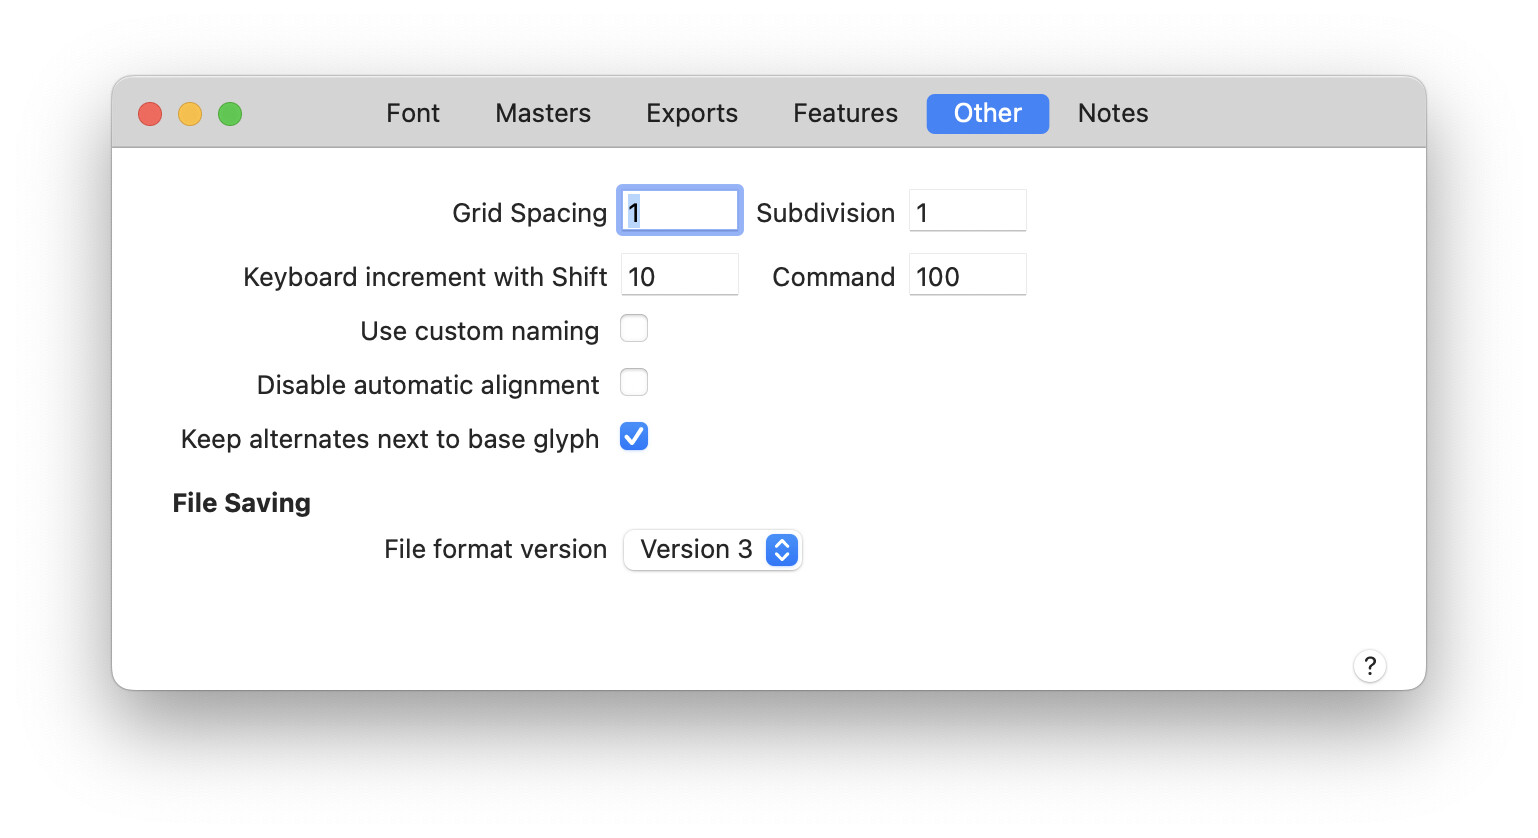Viewport: 1538px width, 838px height.
Task: Open the File format version dropdown
Action: coord(711,550)
